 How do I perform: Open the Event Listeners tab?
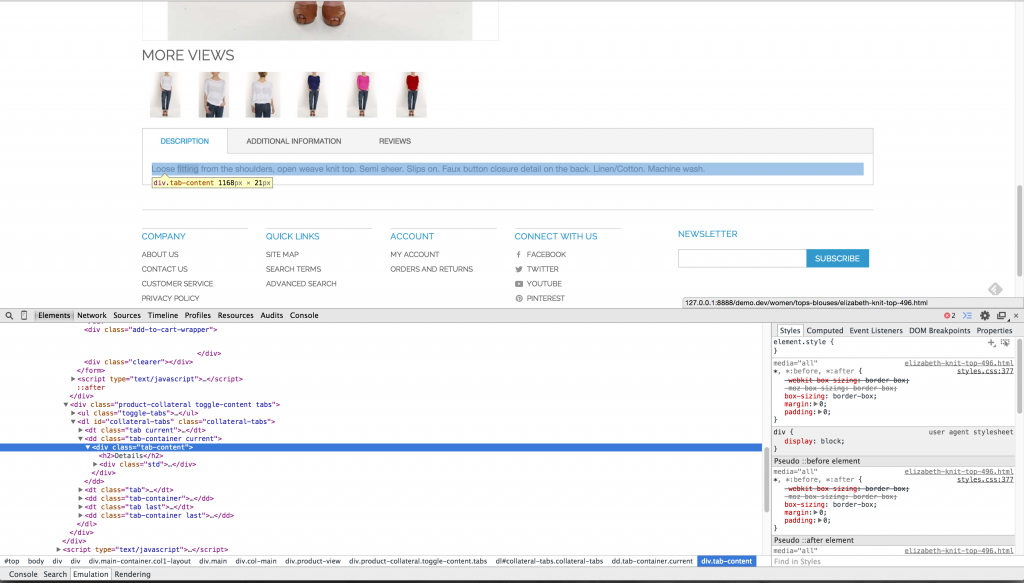point(876,330)
